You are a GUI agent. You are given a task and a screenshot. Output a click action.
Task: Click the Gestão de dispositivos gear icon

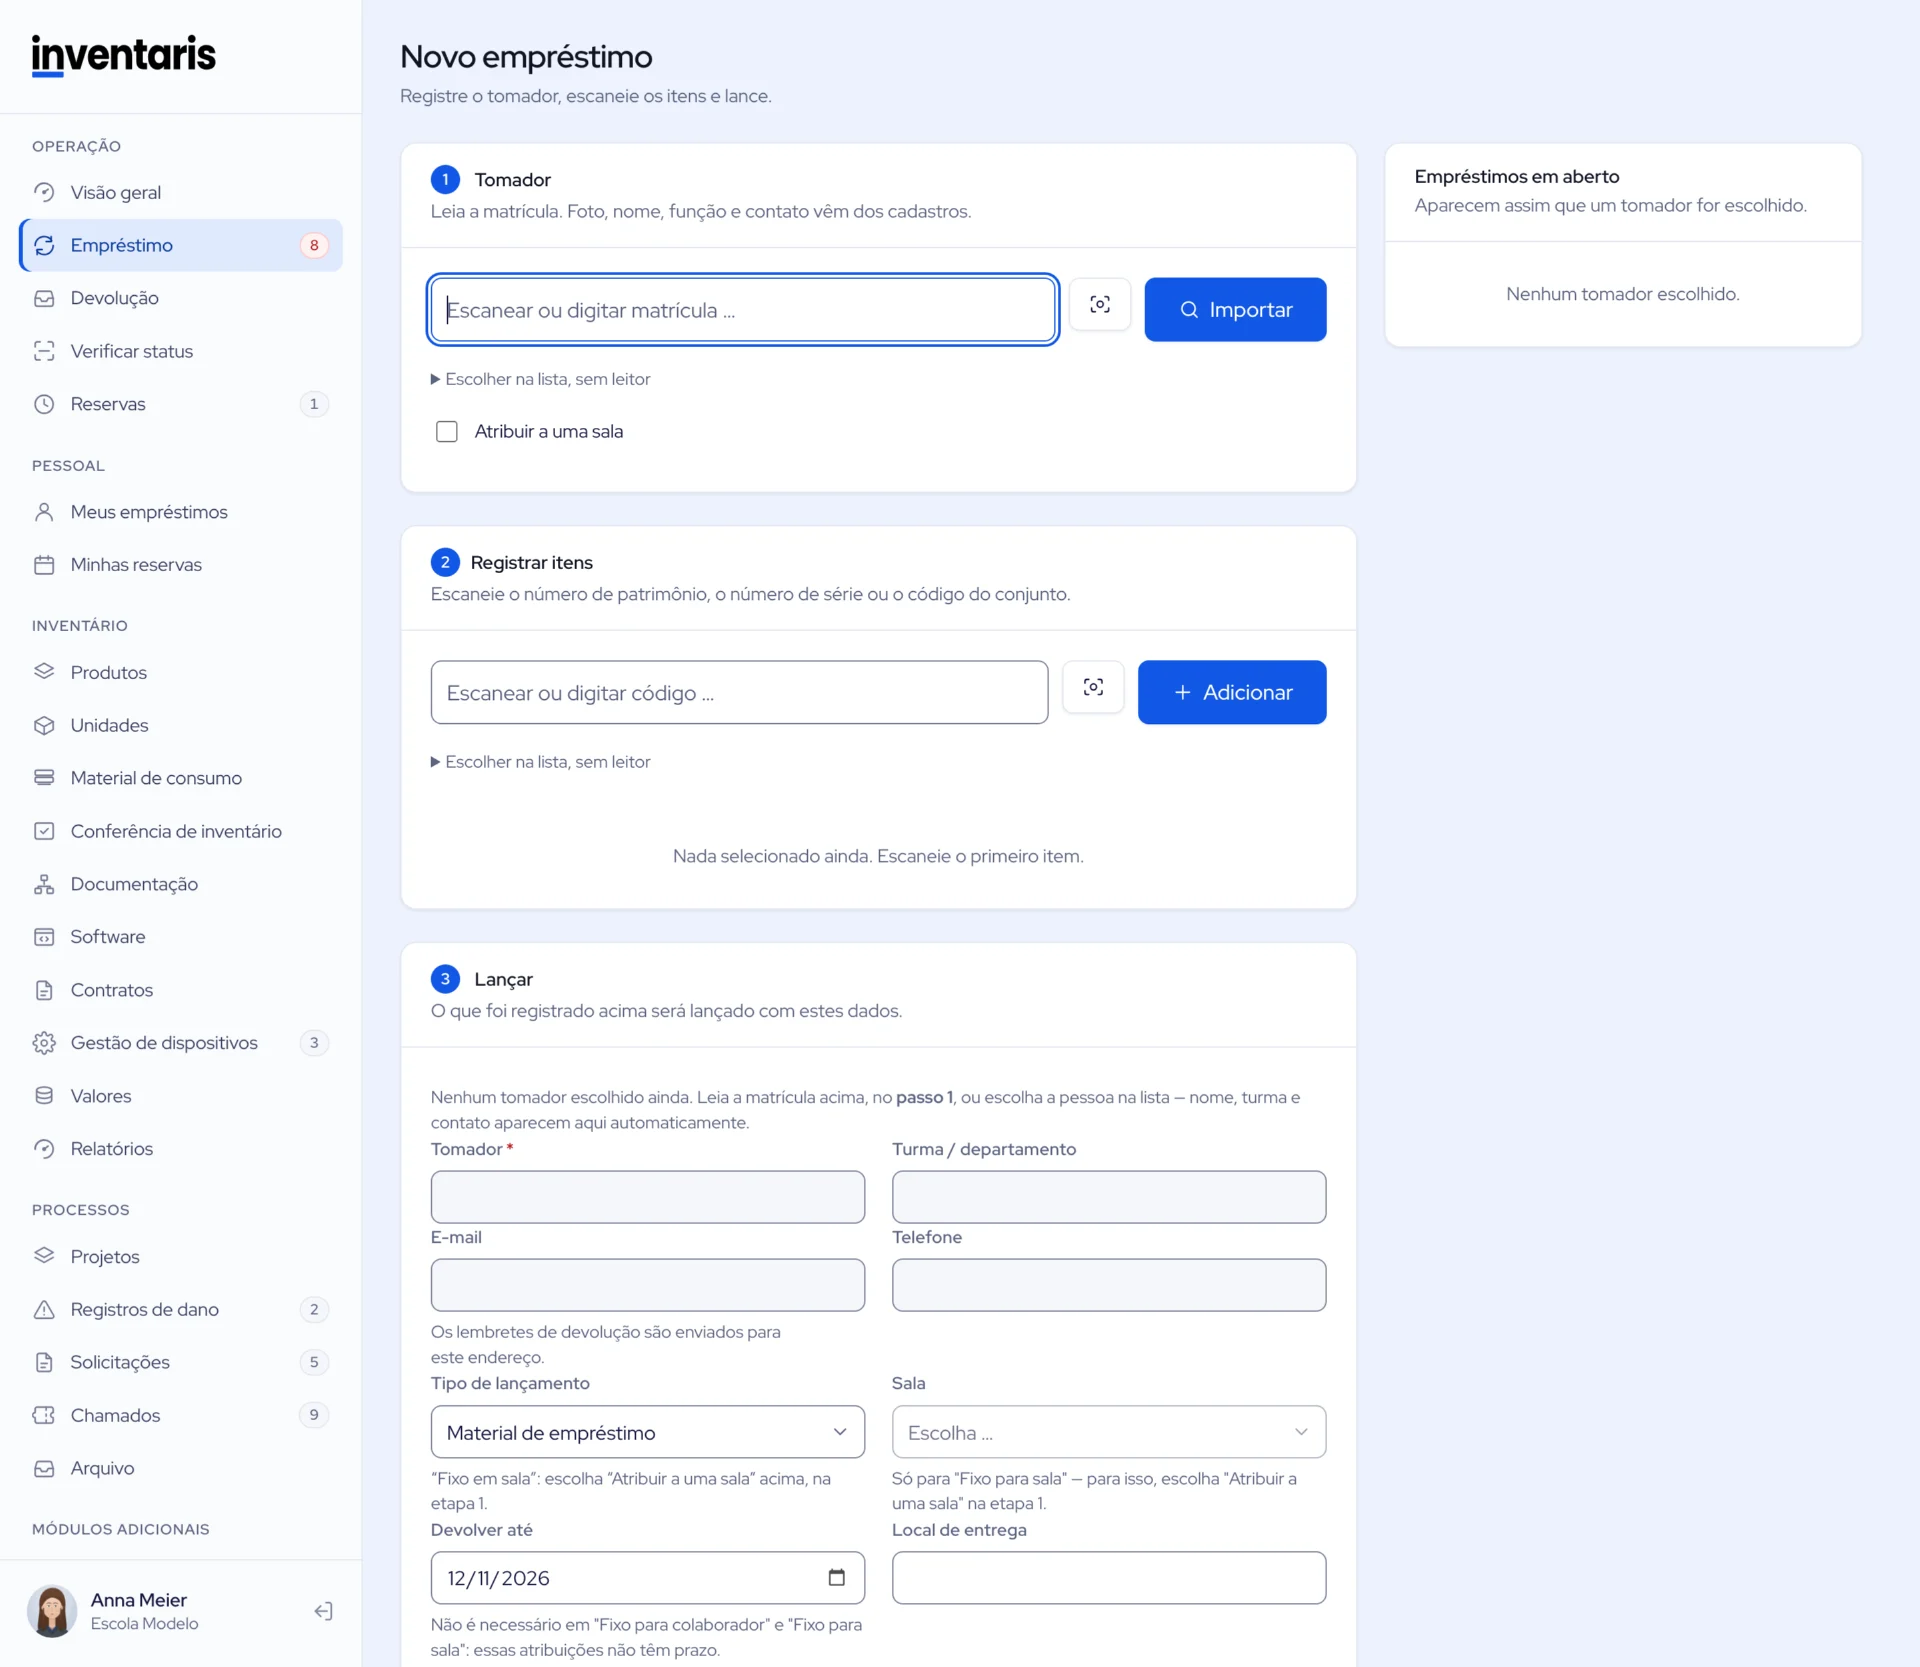click(44, 1043)
